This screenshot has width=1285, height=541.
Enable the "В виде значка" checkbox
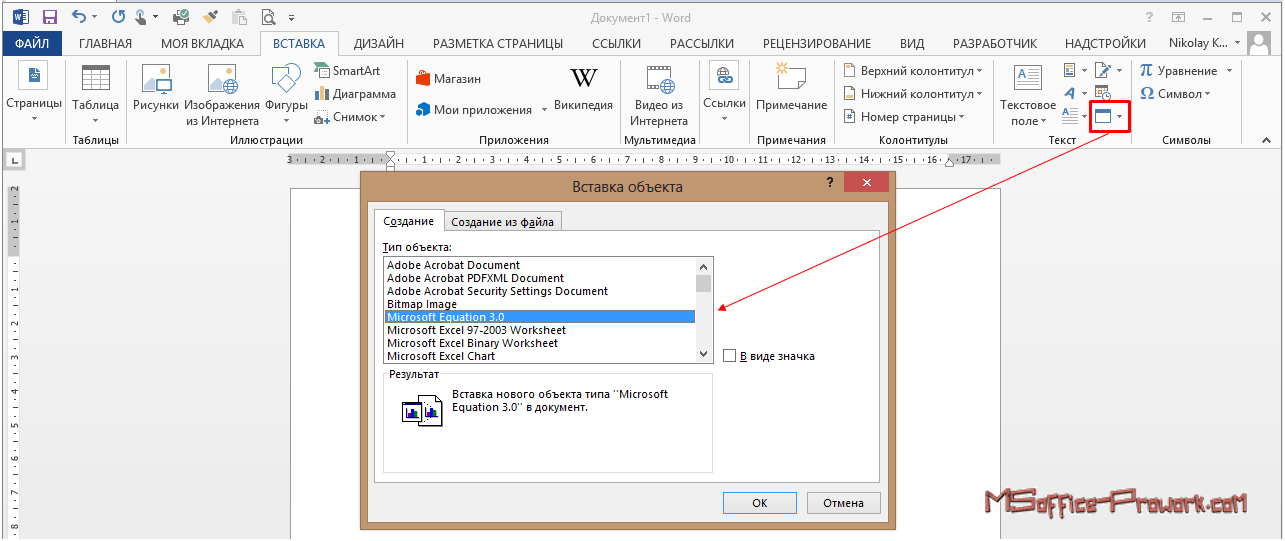[x=730, y=356]
